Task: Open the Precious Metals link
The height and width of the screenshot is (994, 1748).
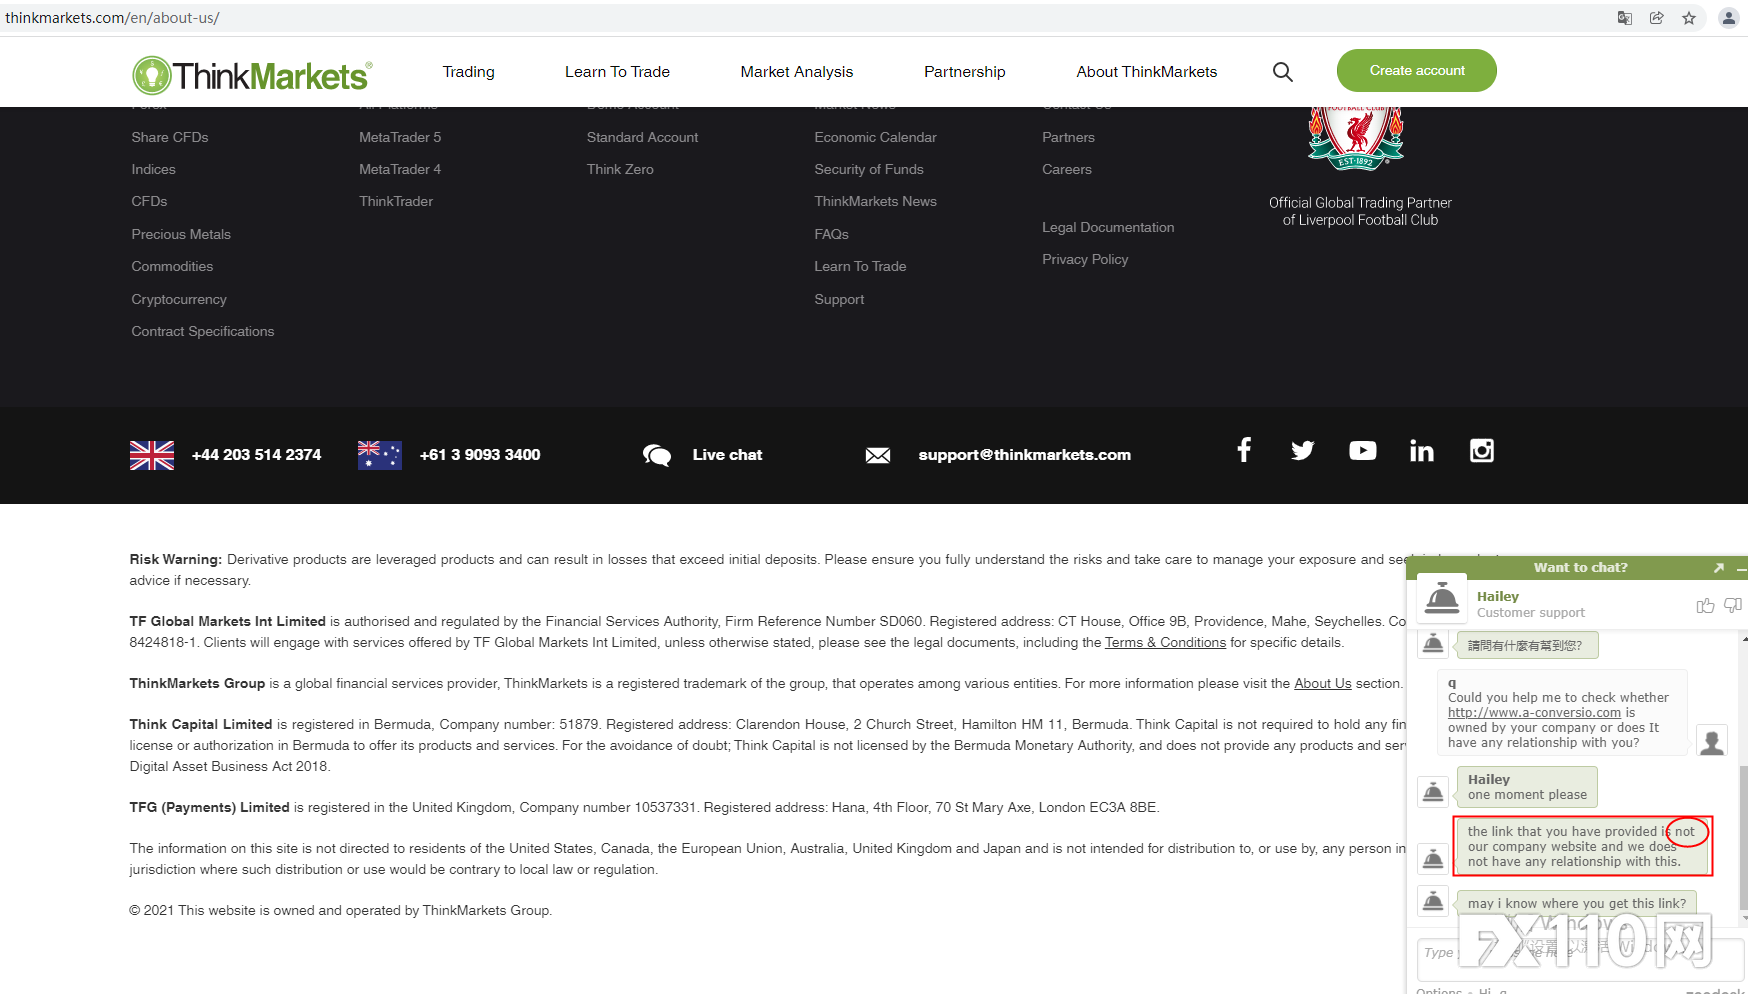Action: click(x=181, y=234)
